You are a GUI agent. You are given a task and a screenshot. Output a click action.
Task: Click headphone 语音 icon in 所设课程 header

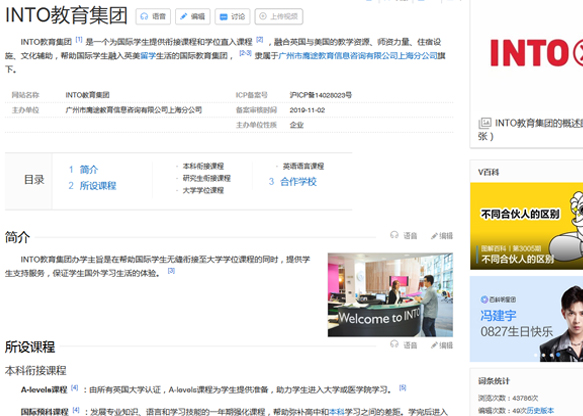(403, 345)
